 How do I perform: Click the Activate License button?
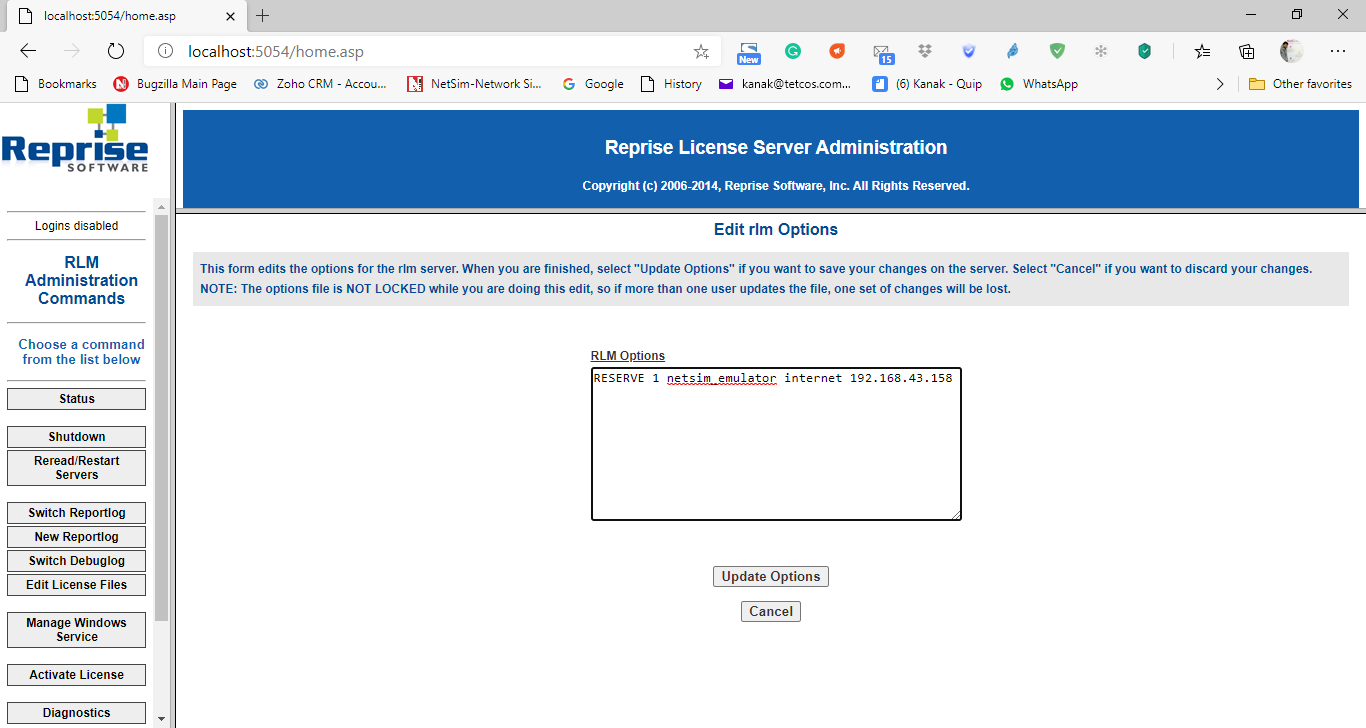[x=76, y=675]
